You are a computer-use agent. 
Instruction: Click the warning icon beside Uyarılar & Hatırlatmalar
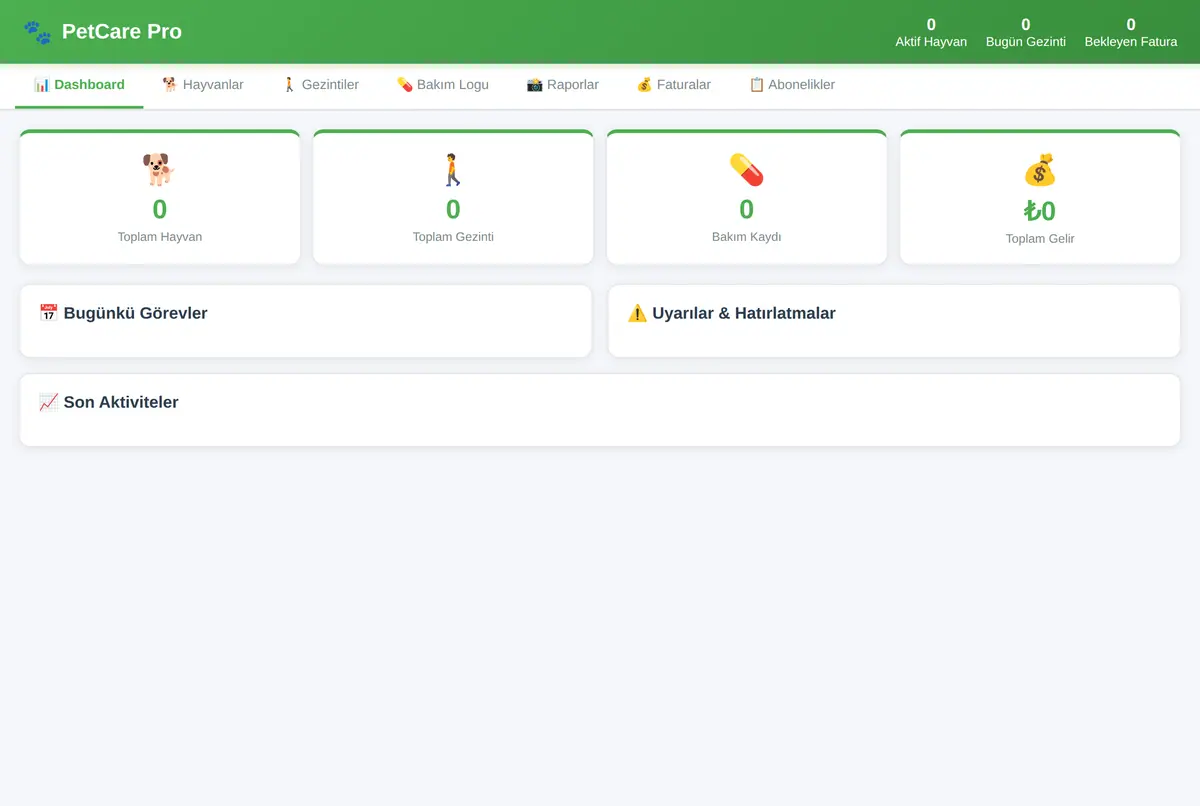tap(637, 313)
